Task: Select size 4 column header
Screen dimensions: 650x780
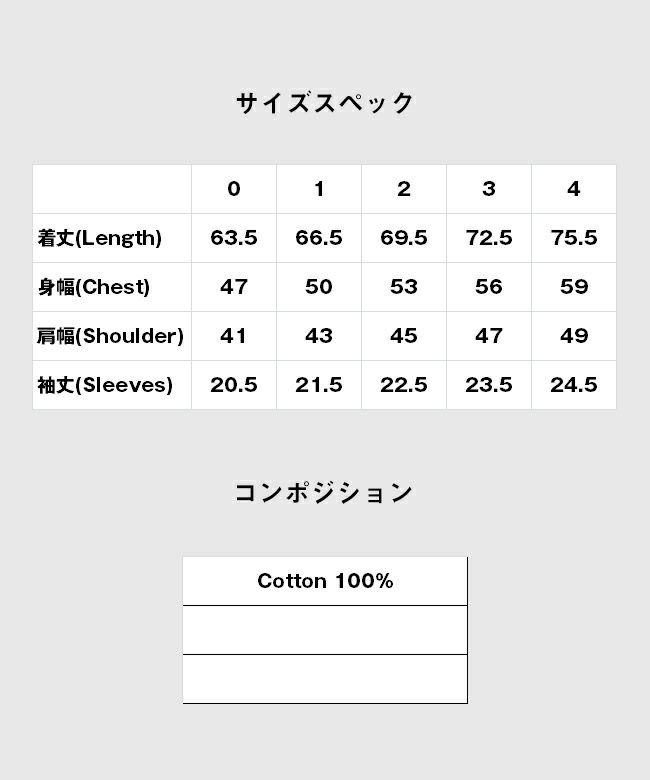Action: (574, 189)
